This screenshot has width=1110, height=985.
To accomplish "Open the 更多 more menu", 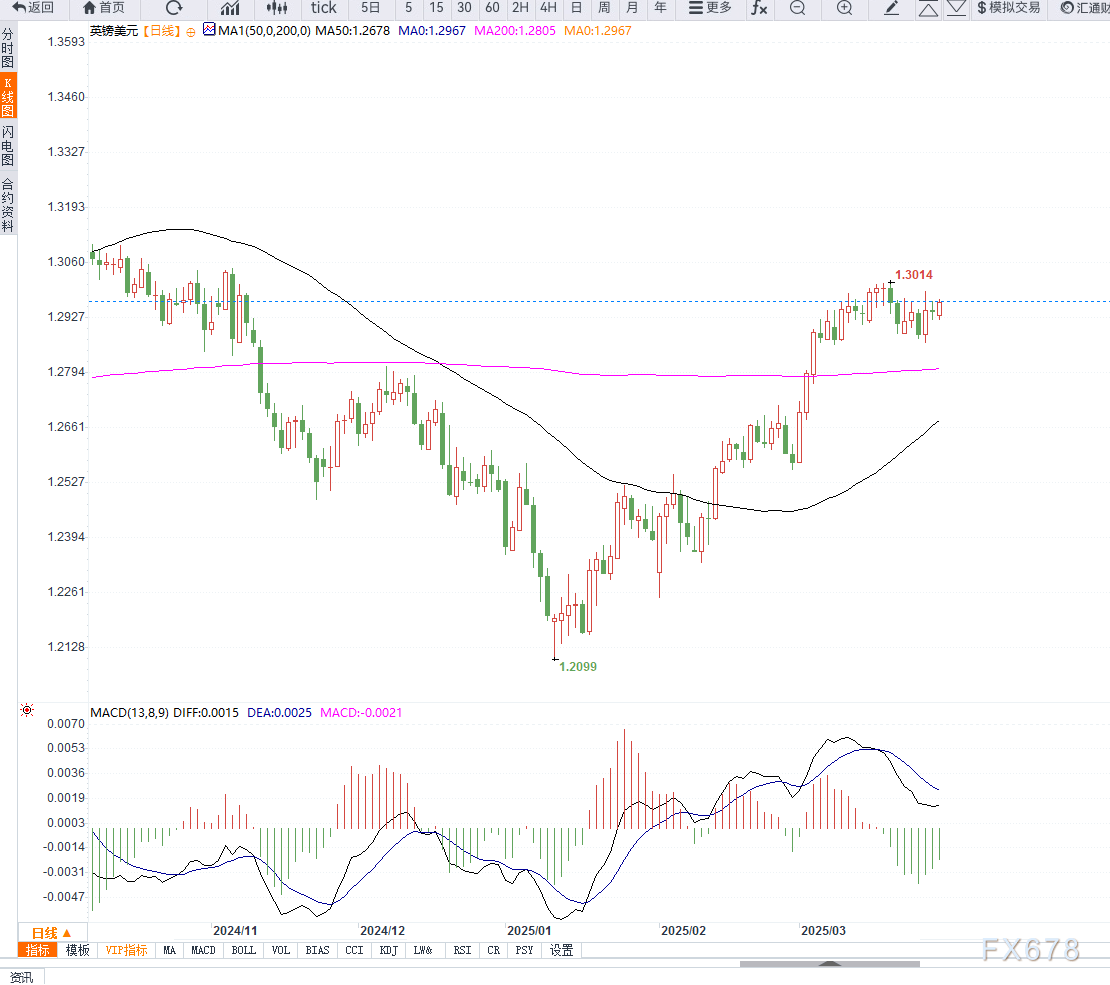I will [710, 8].
